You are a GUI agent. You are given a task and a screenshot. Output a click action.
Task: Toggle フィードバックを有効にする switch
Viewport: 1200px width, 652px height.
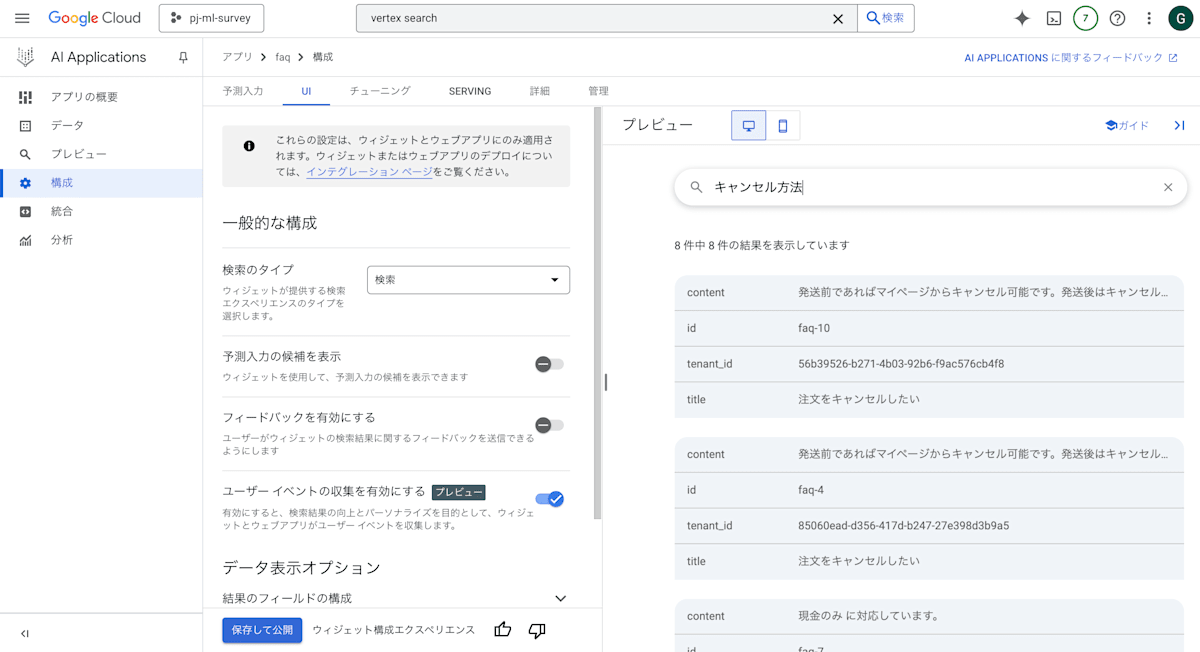[549, 425]
